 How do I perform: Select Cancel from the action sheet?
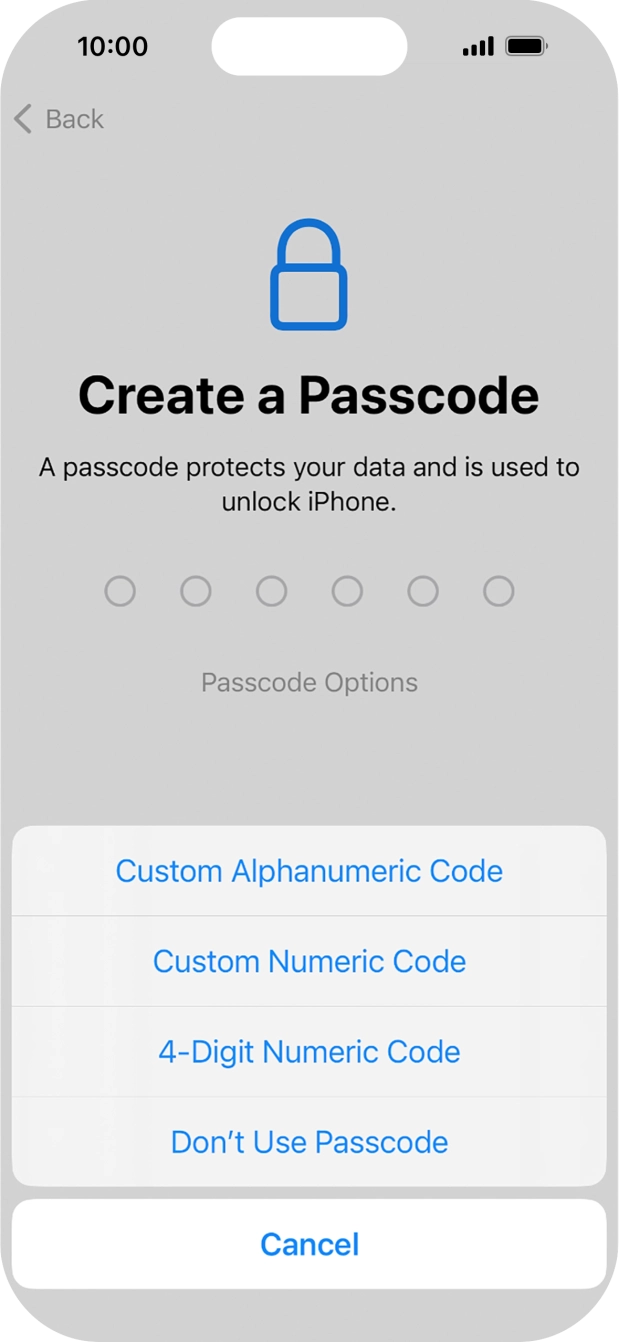(x=310, y=1244)
